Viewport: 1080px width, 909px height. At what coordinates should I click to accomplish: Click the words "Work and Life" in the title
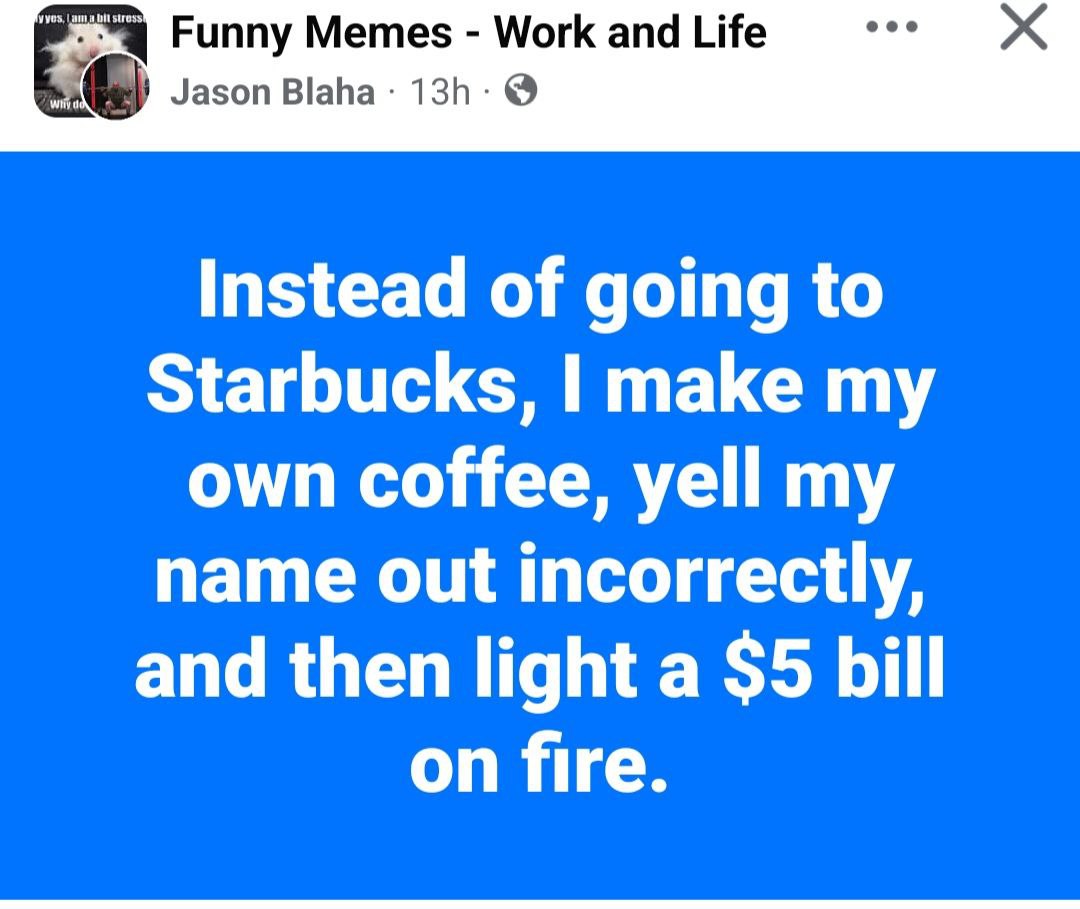click(630, 32)
